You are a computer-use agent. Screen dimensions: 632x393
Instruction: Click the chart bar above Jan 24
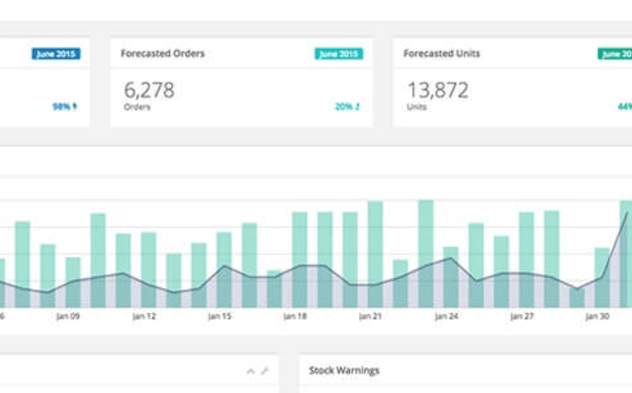pos(451,277)
